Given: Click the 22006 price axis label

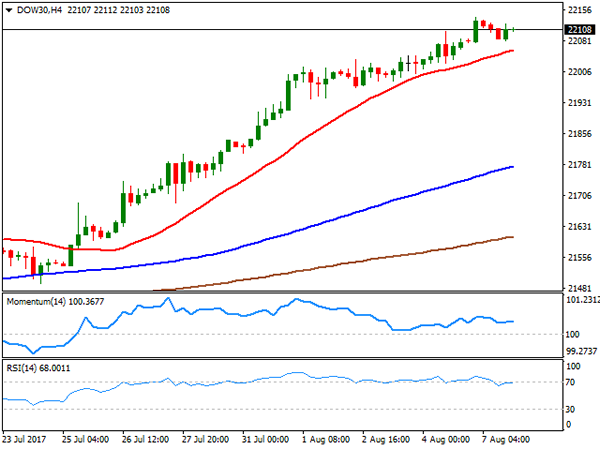Looking at the screenshot, I should coord(579,72).
